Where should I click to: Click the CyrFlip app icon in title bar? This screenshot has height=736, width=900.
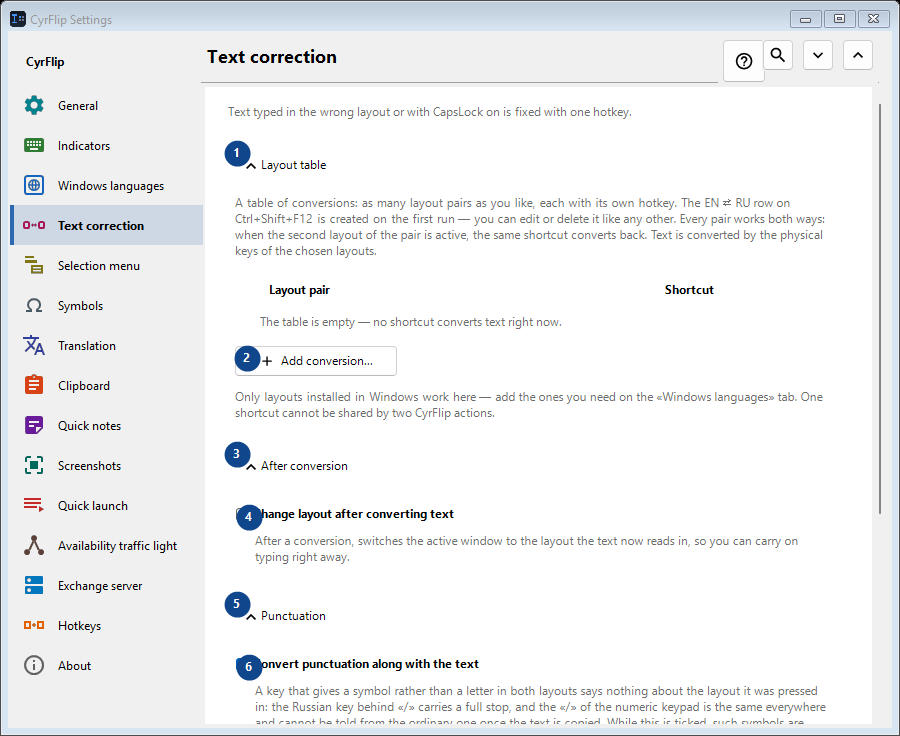[18, 19]
